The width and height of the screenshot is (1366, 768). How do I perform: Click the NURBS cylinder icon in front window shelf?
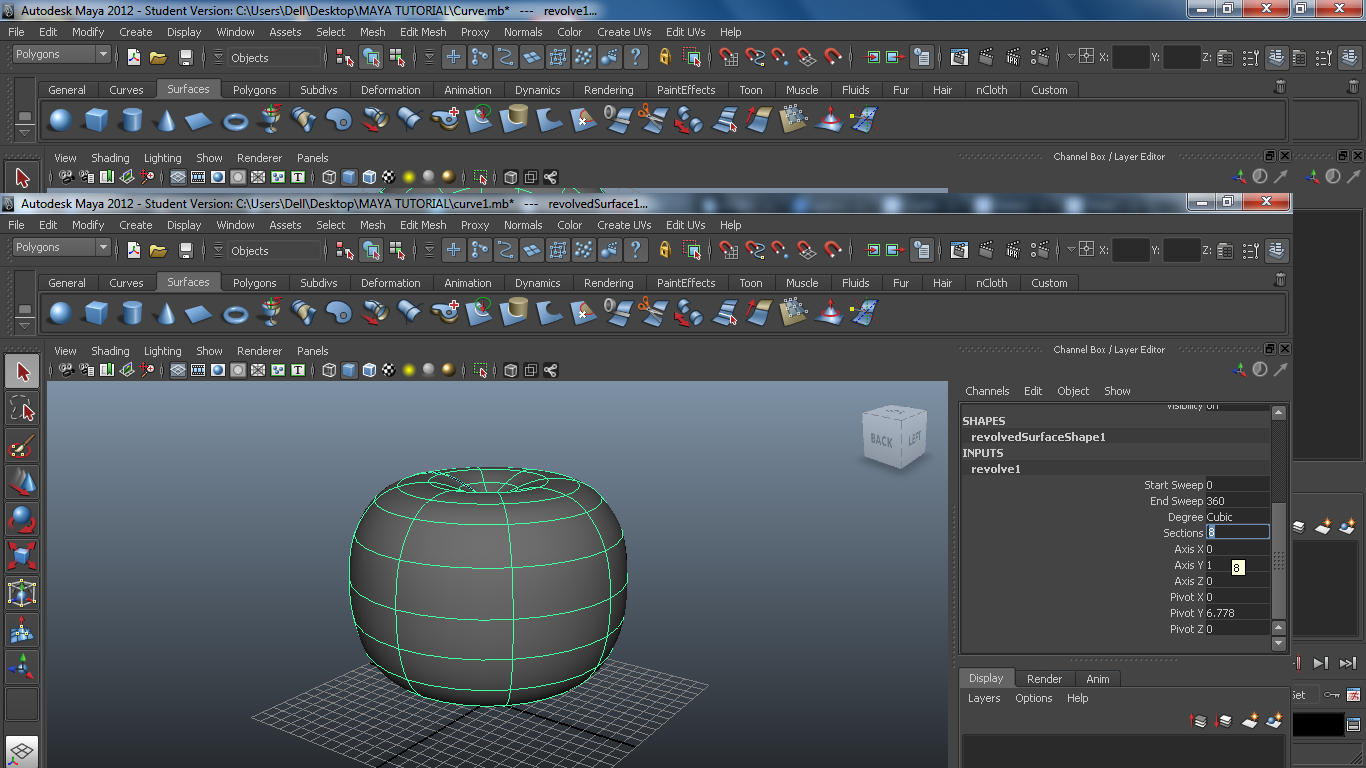[x=131, y=314]
